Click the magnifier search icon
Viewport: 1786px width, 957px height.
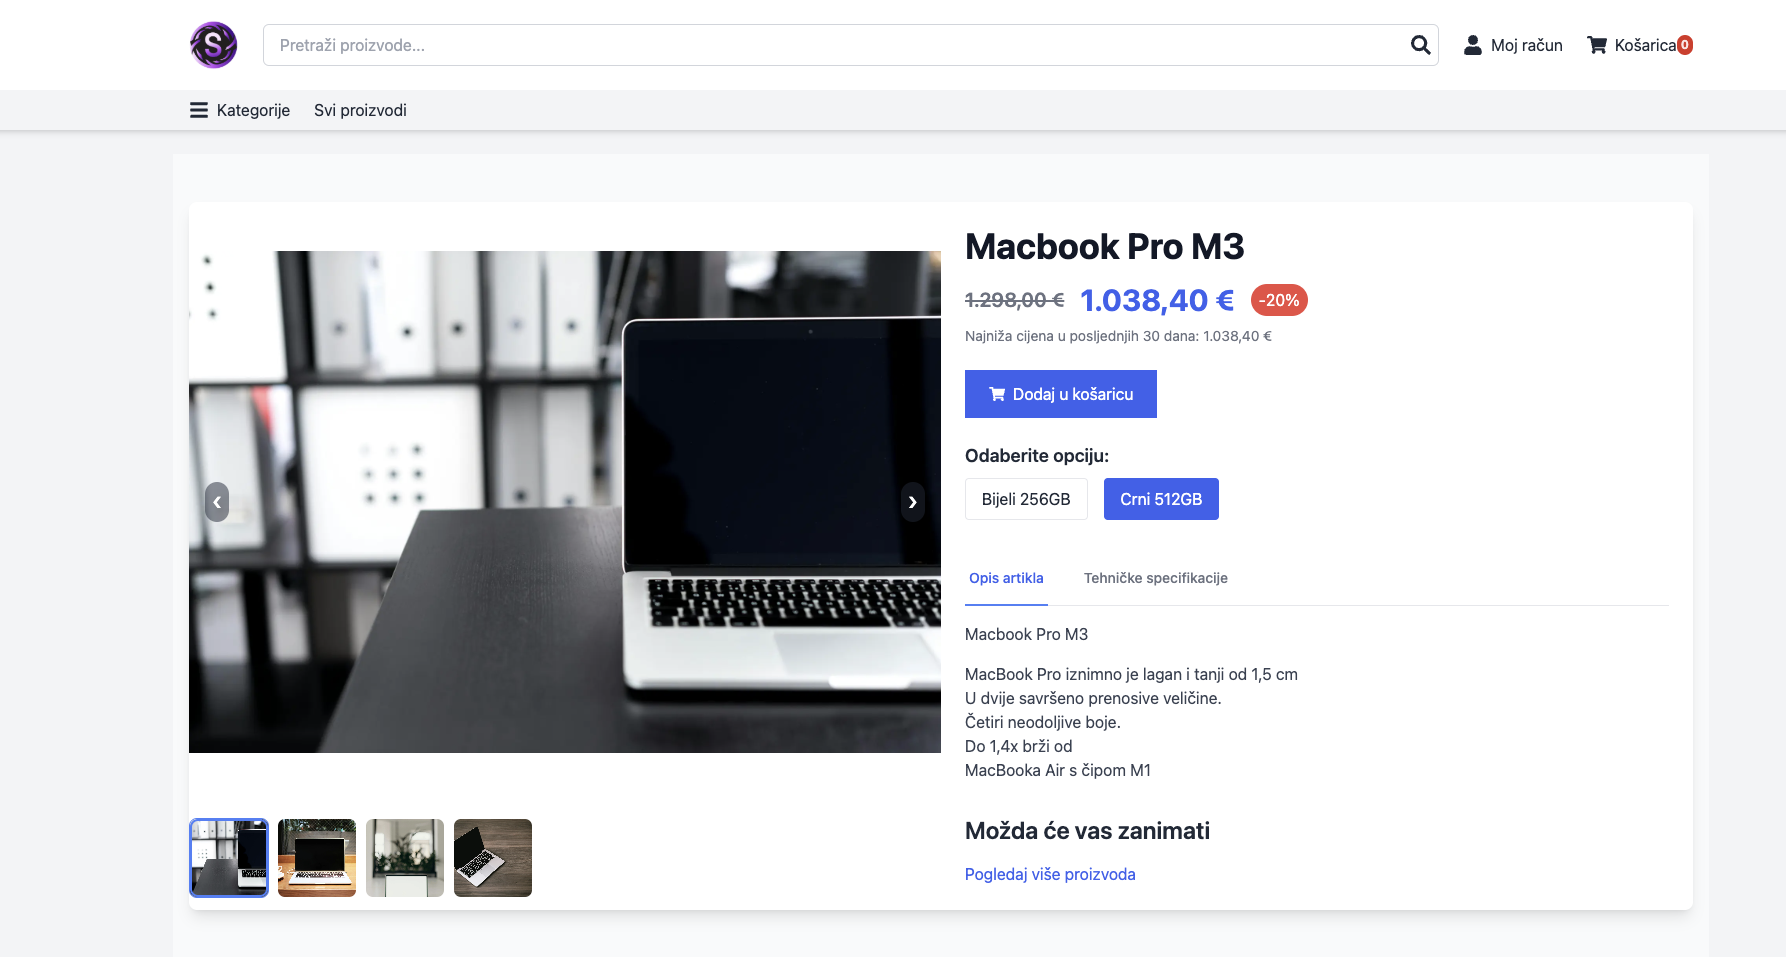tap(1420, 45)
